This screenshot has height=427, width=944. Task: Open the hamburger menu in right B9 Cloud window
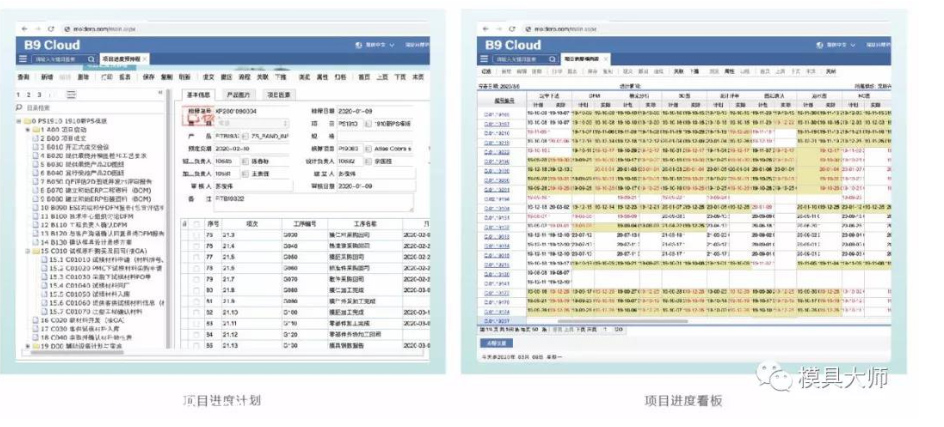click(x=483, y=60)
